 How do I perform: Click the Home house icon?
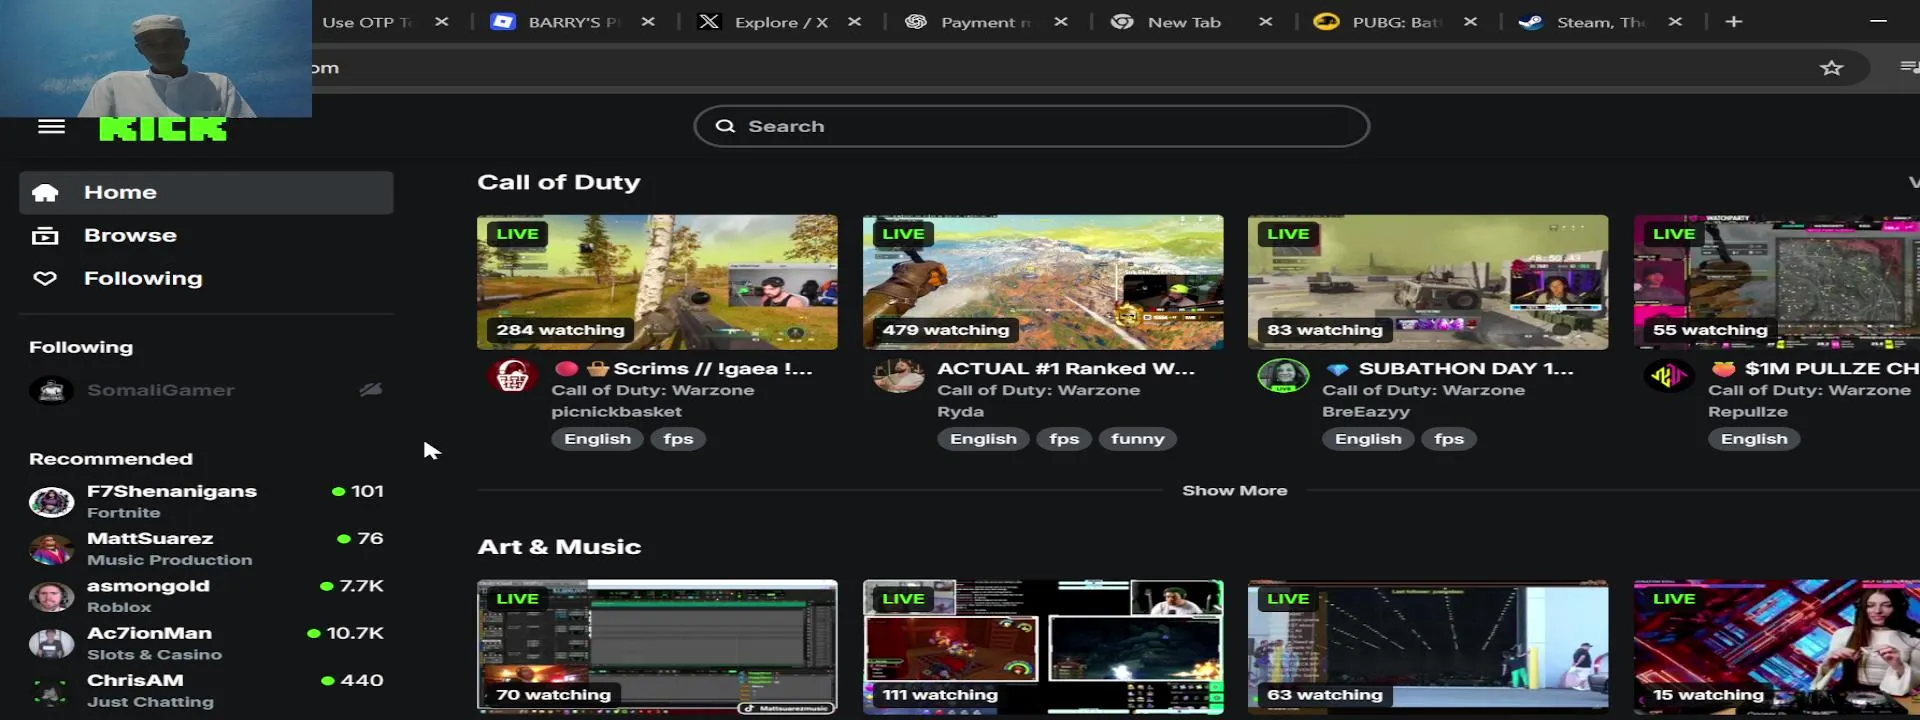pyautogui.click(x=45, y=193)
